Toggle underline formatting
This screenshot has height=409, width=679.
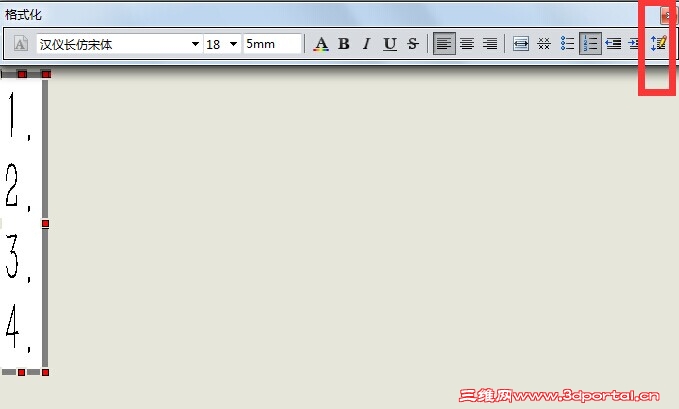[x=390, y=44]
